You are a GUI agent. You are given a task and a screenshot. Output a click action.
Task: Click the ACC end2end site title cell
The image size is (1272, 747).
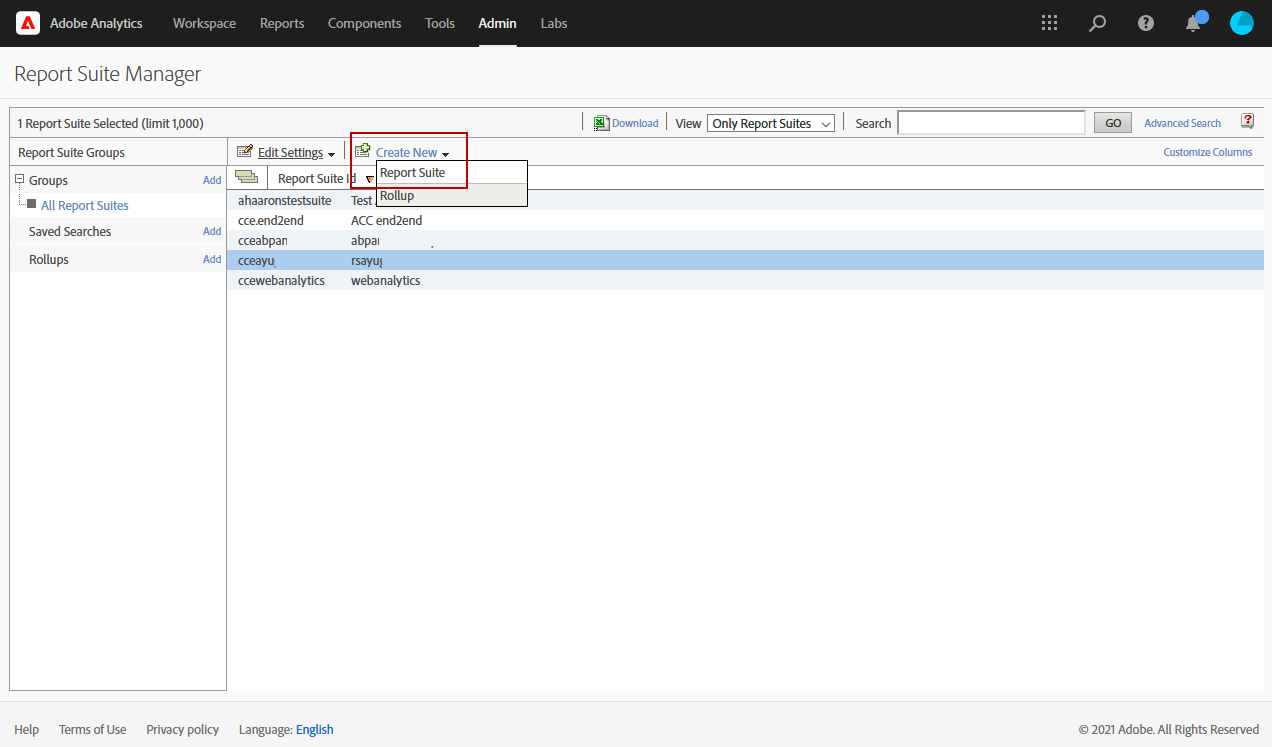[x=386, y=220]
